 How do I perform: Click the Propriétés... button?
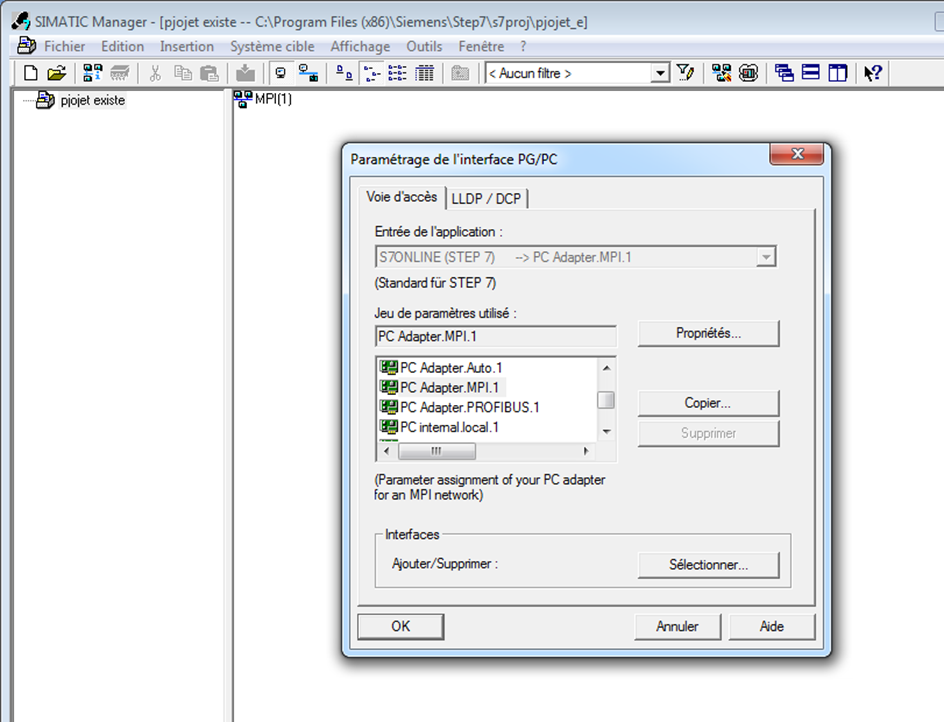708,333
